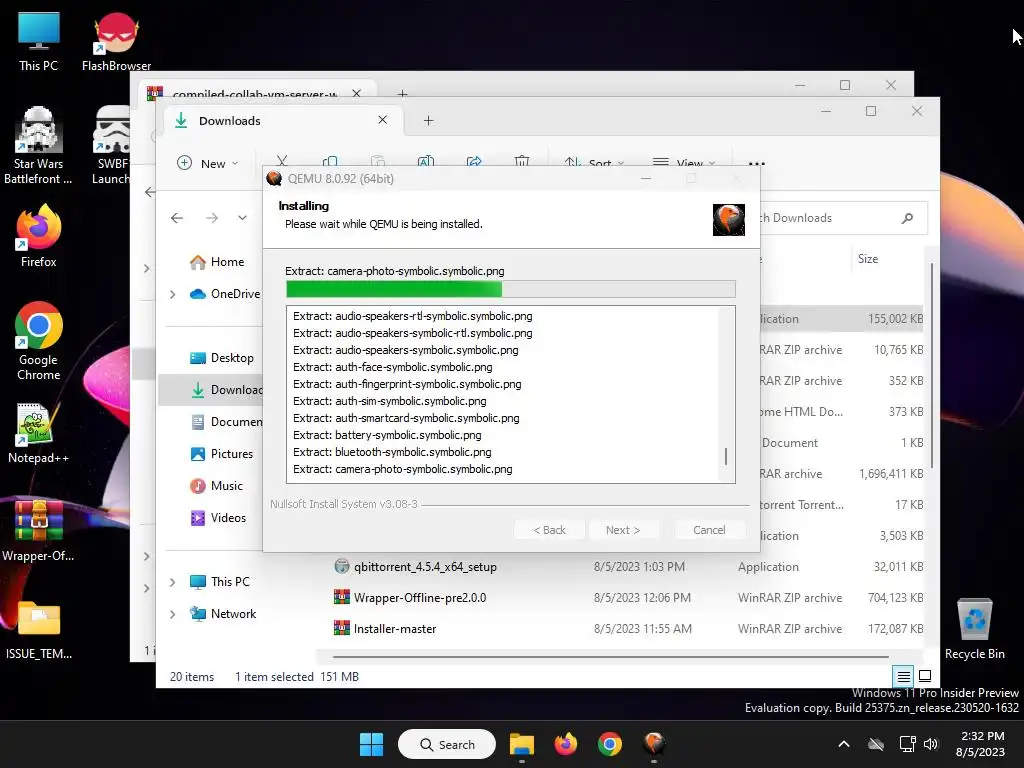Open This PC desktop icon
This screenshot has width=1024, height=768.
coord(39,40)
